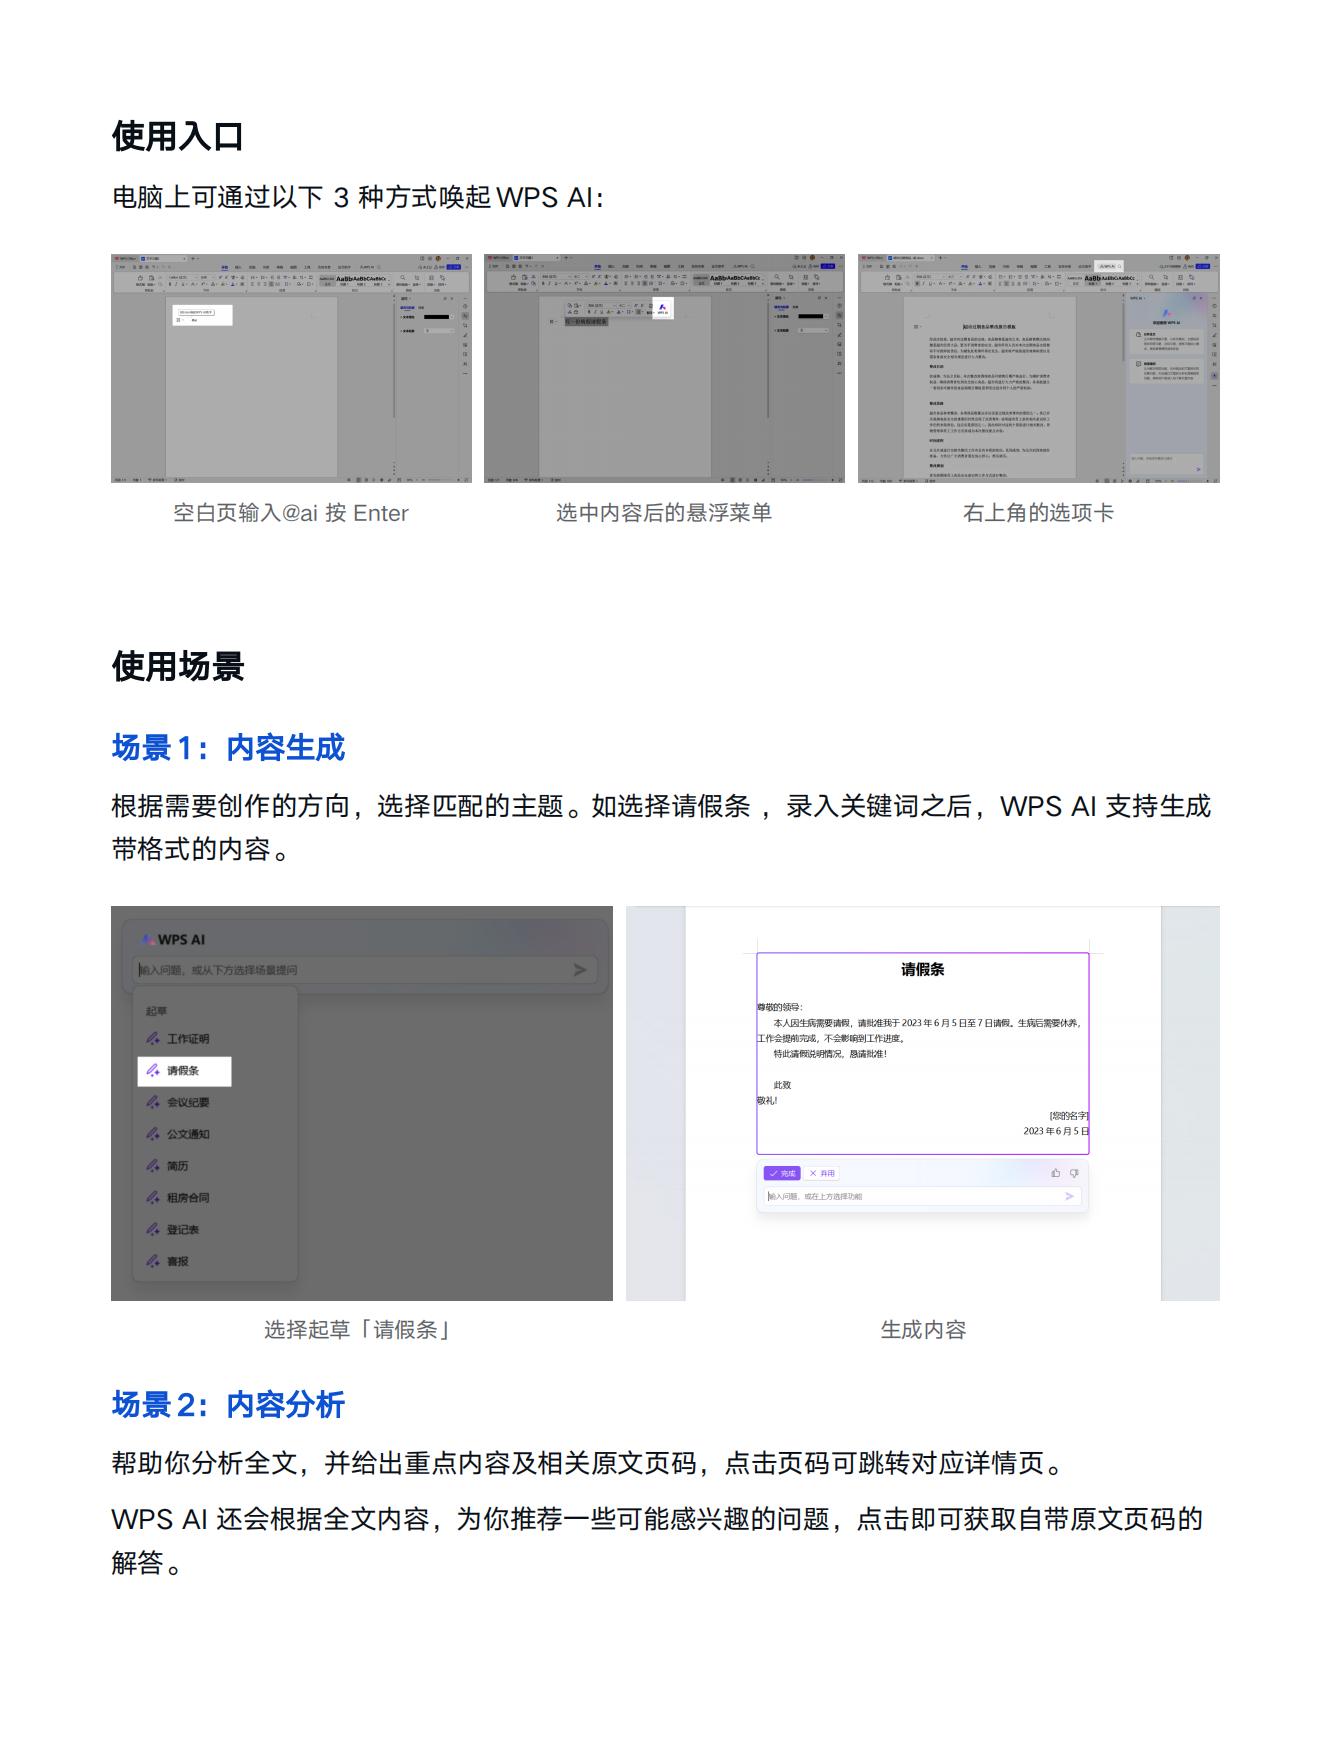Click the 输入问题，或在上方选择功能 input below the letter

922,1196
